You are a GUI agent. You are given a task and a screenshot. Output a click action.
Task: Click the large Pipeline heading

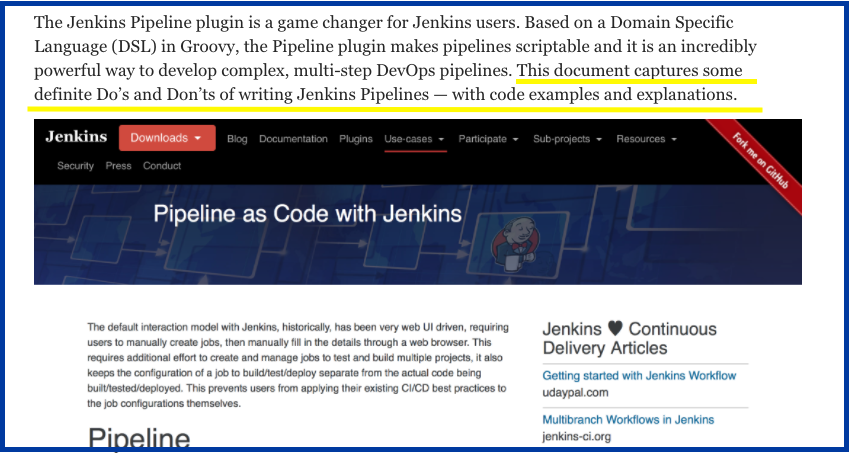coord(139,438)
